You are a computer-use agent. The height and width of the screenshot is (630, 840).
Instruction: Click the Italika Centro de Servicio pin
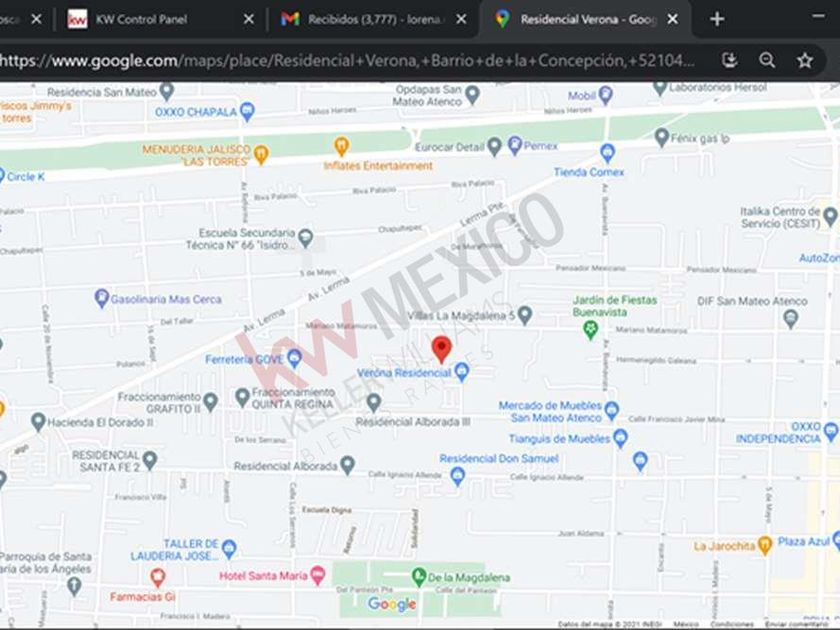coord(830,216)
